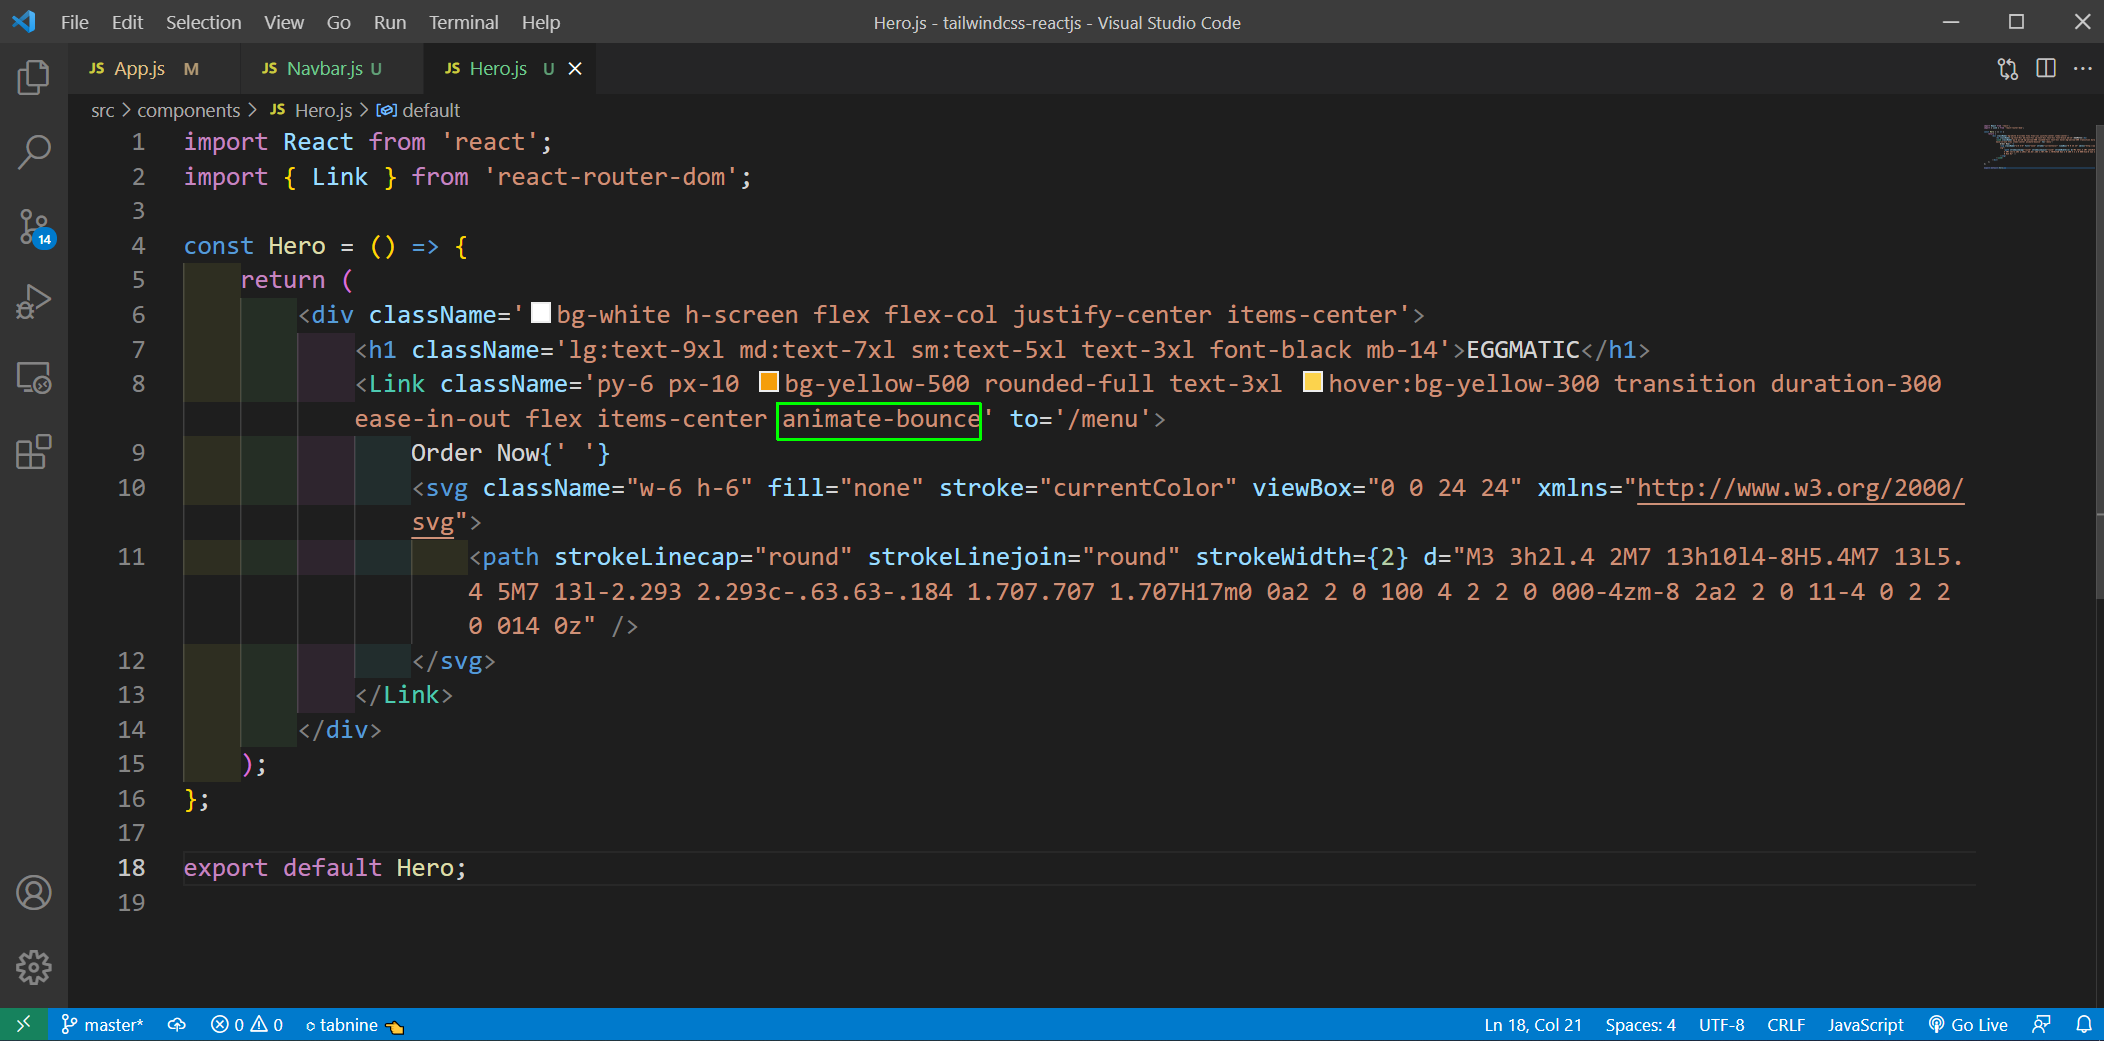Click 'const Hero' declaration text
The width and height of the screenshot is (2104, 1041).
[x=255, y=246]
